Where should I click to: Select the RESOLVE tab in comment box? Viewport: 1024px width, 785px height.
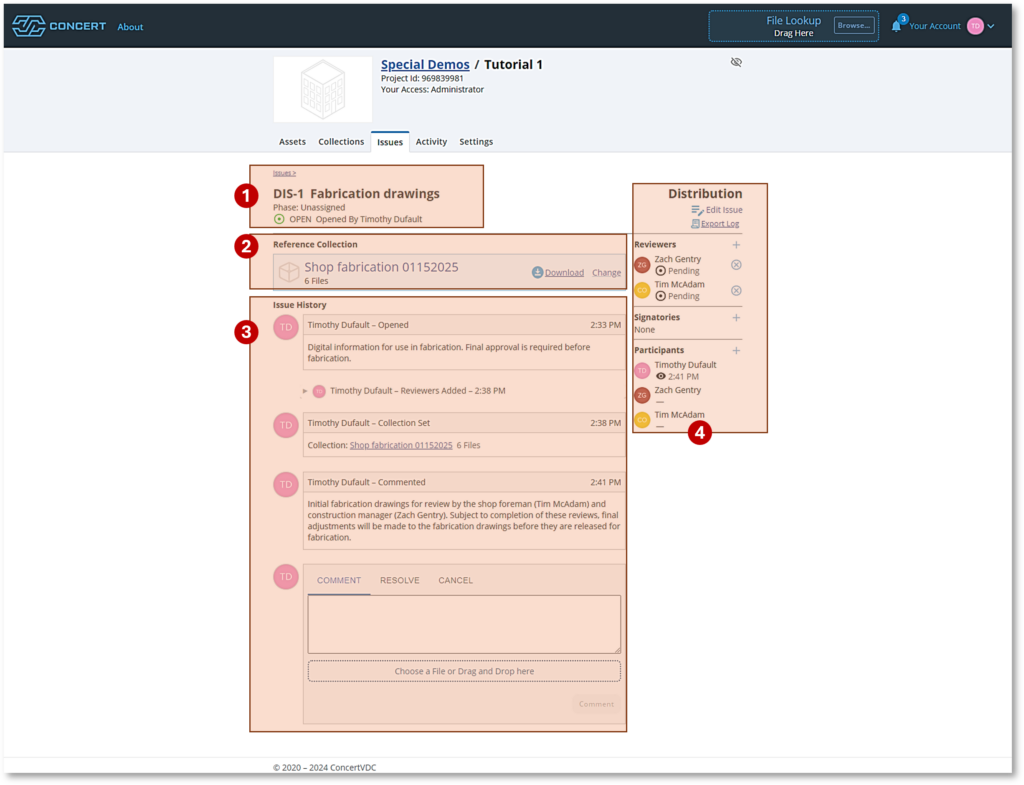pos(399,581)
